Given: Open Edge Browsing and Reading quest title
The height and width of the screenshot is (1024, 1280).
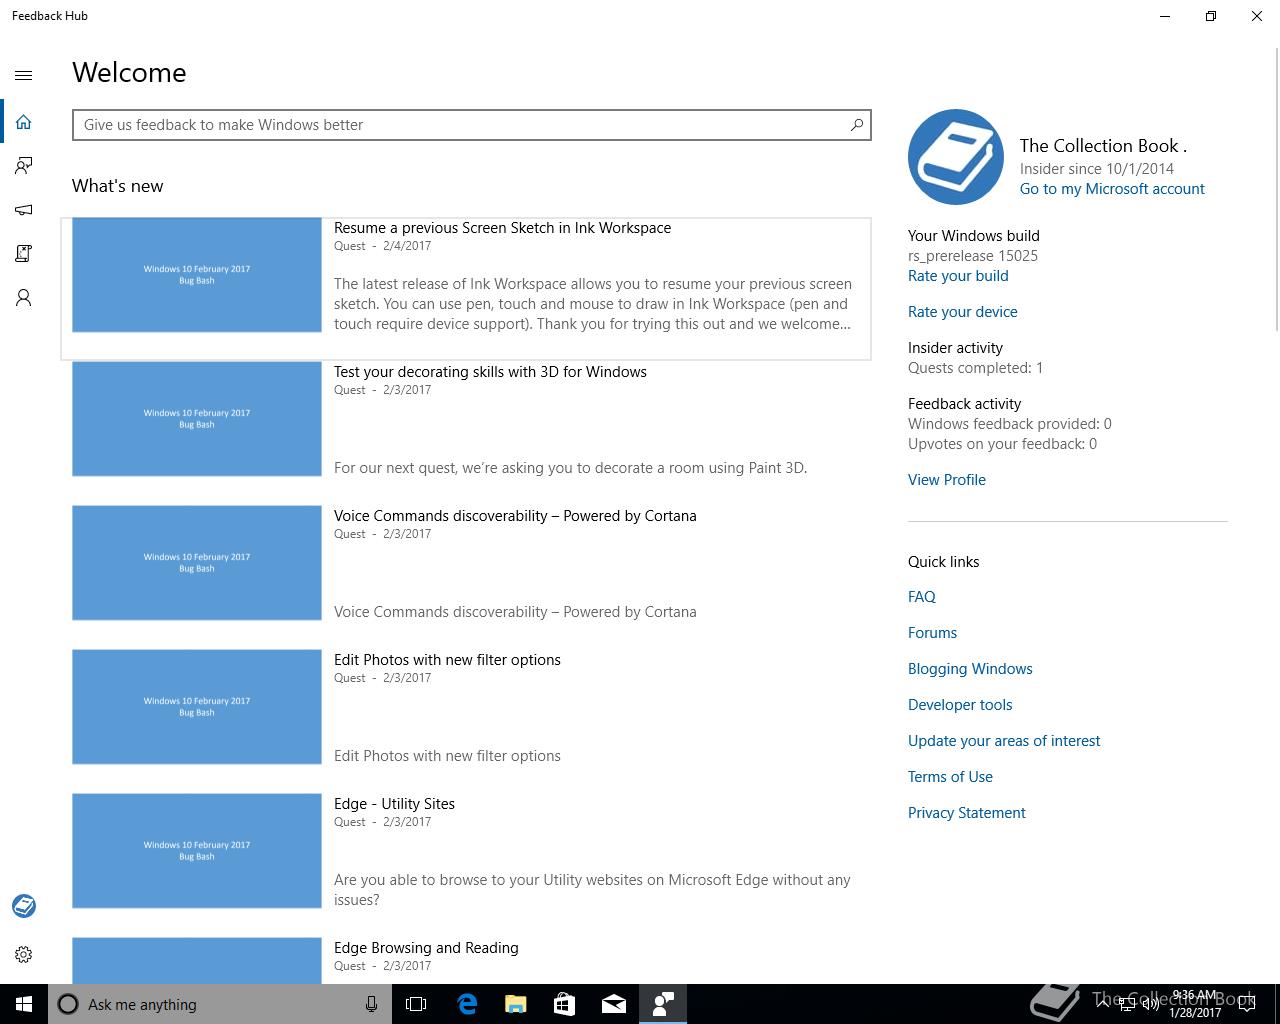Looking at the screenshot, I should click(x=426, y=948).
